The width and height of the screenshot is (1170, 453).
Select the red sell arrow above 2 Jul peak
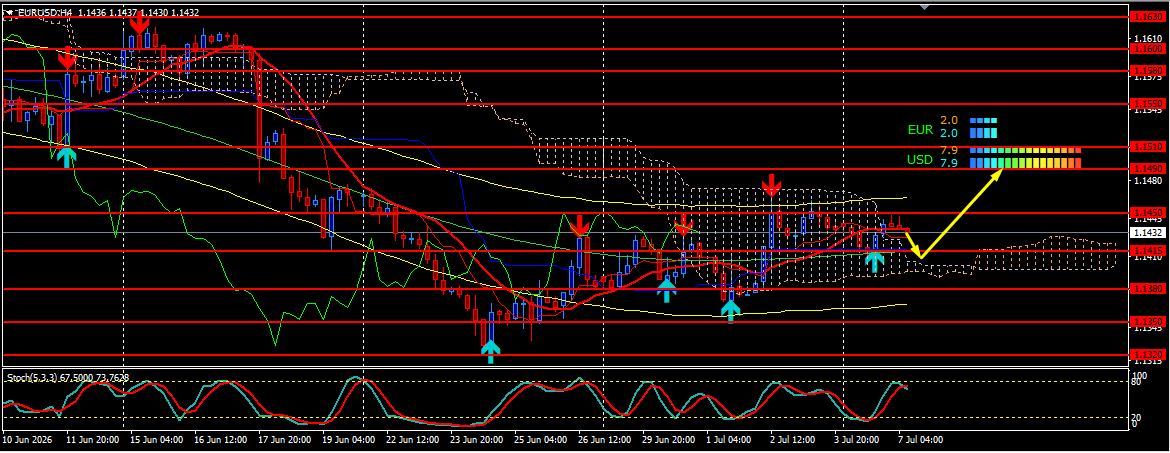(x=772, y=184)
